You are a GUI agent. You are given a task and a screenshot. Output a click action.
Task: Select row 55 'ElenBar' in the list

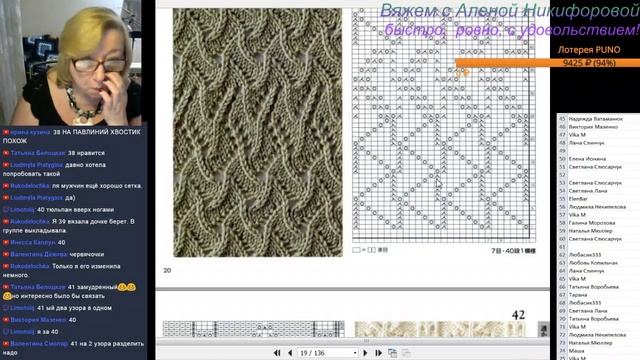coord(578,199)
